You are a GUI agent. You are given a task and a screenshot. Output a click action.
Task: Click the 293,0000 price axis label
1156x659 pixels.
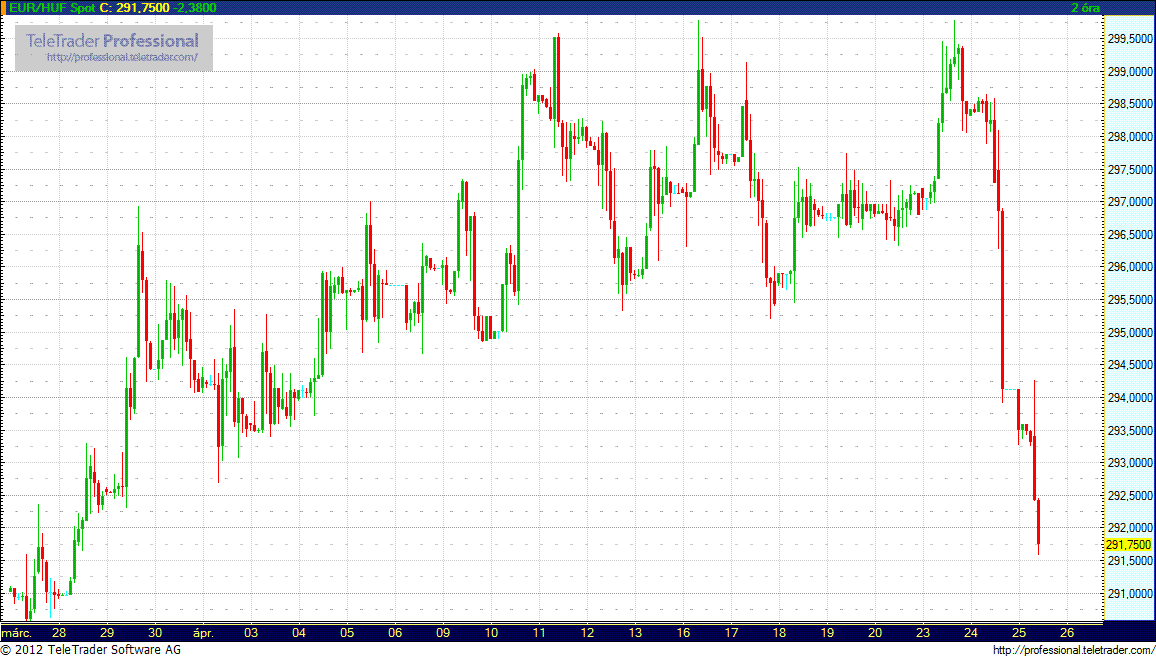pos(1131,463)
